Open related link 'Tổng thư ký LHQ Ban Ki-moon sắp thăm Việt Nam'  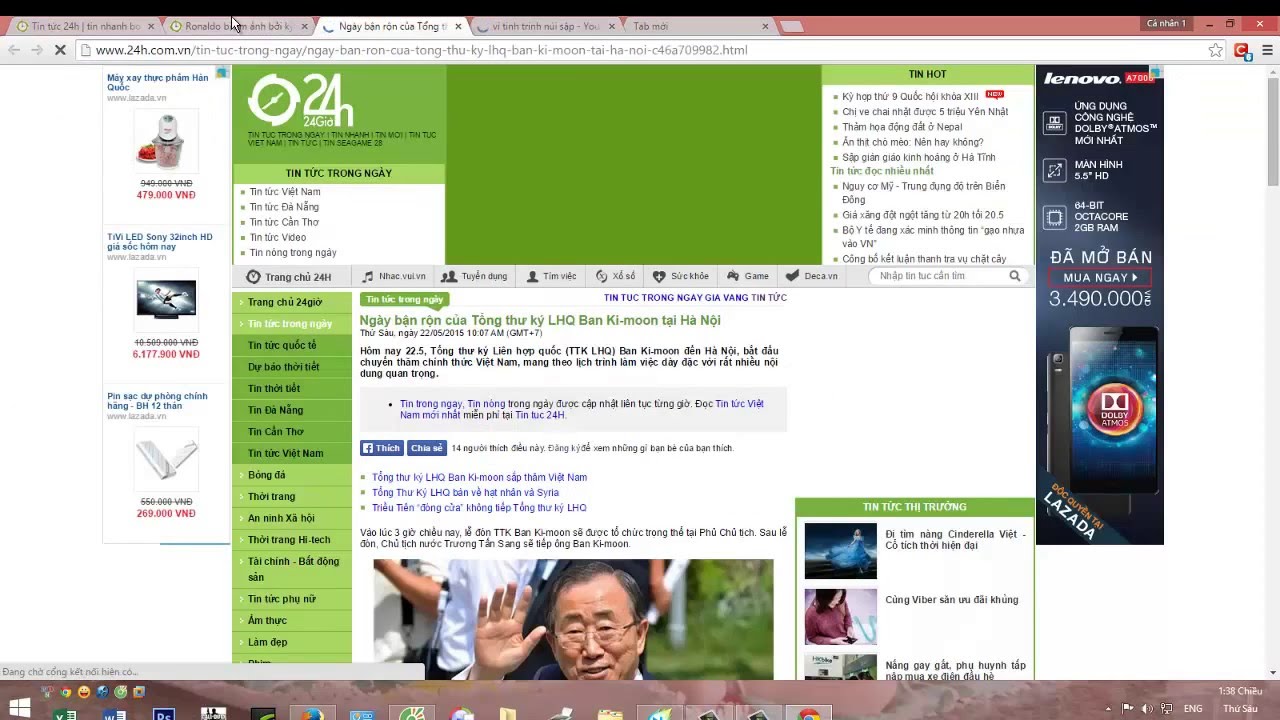479,478
